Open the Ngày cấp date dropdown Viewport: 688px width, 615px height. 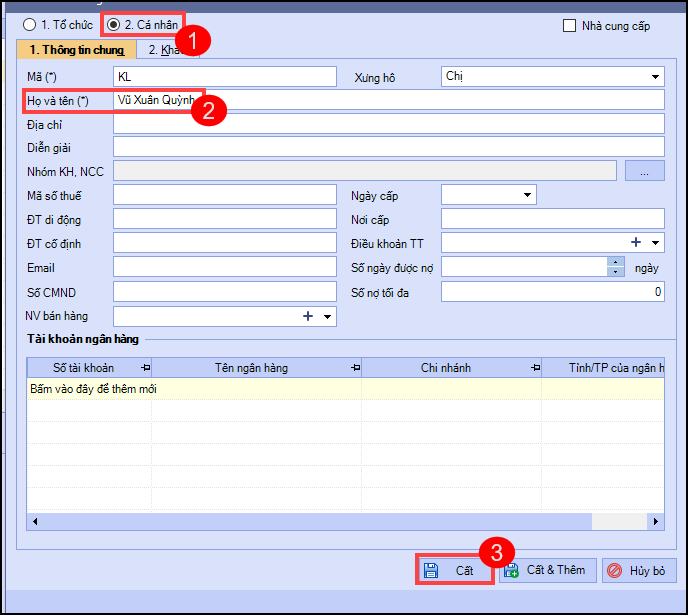526,195
